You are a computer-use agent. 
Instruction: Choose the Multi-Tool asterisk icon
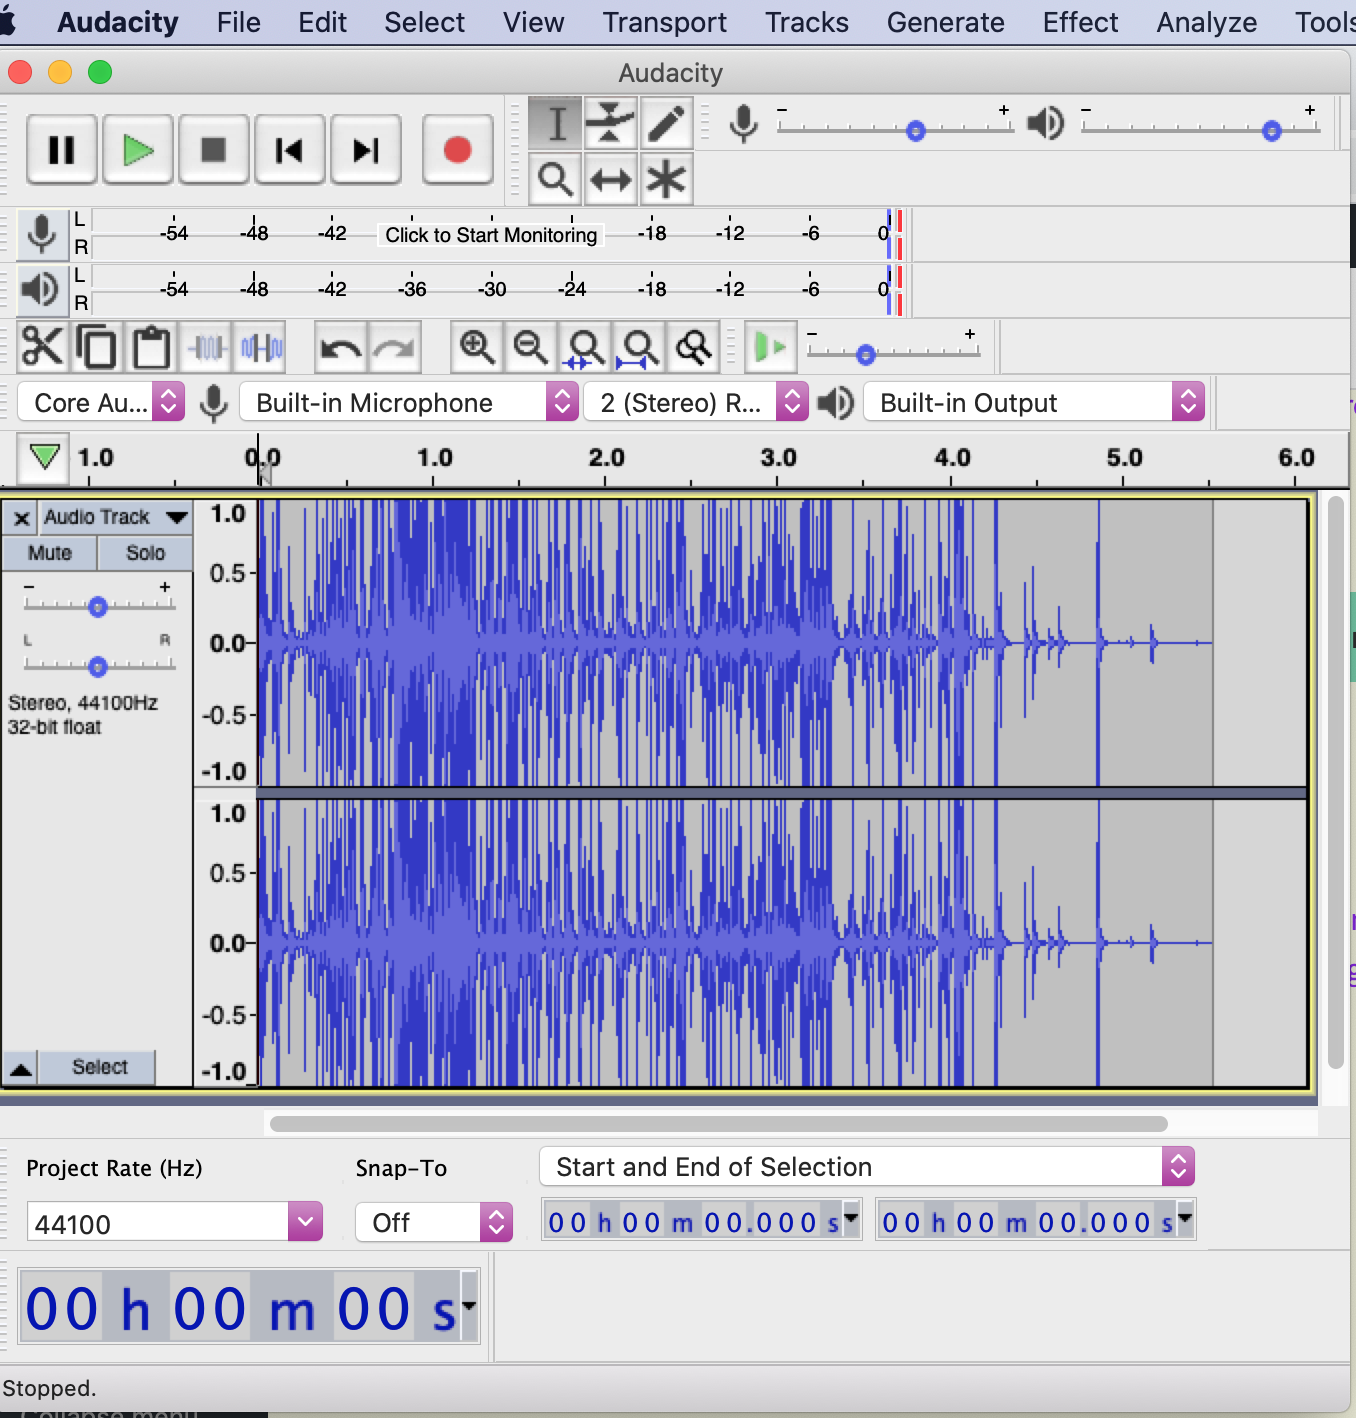pyautogui.click(x=666, y=180)
